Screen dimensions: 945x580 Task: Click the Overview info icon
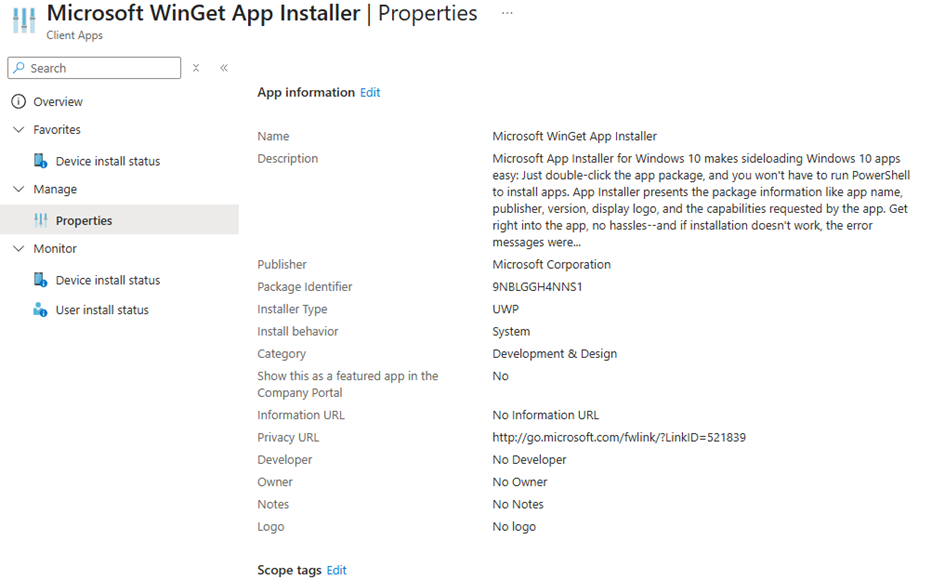pos(19,101)
